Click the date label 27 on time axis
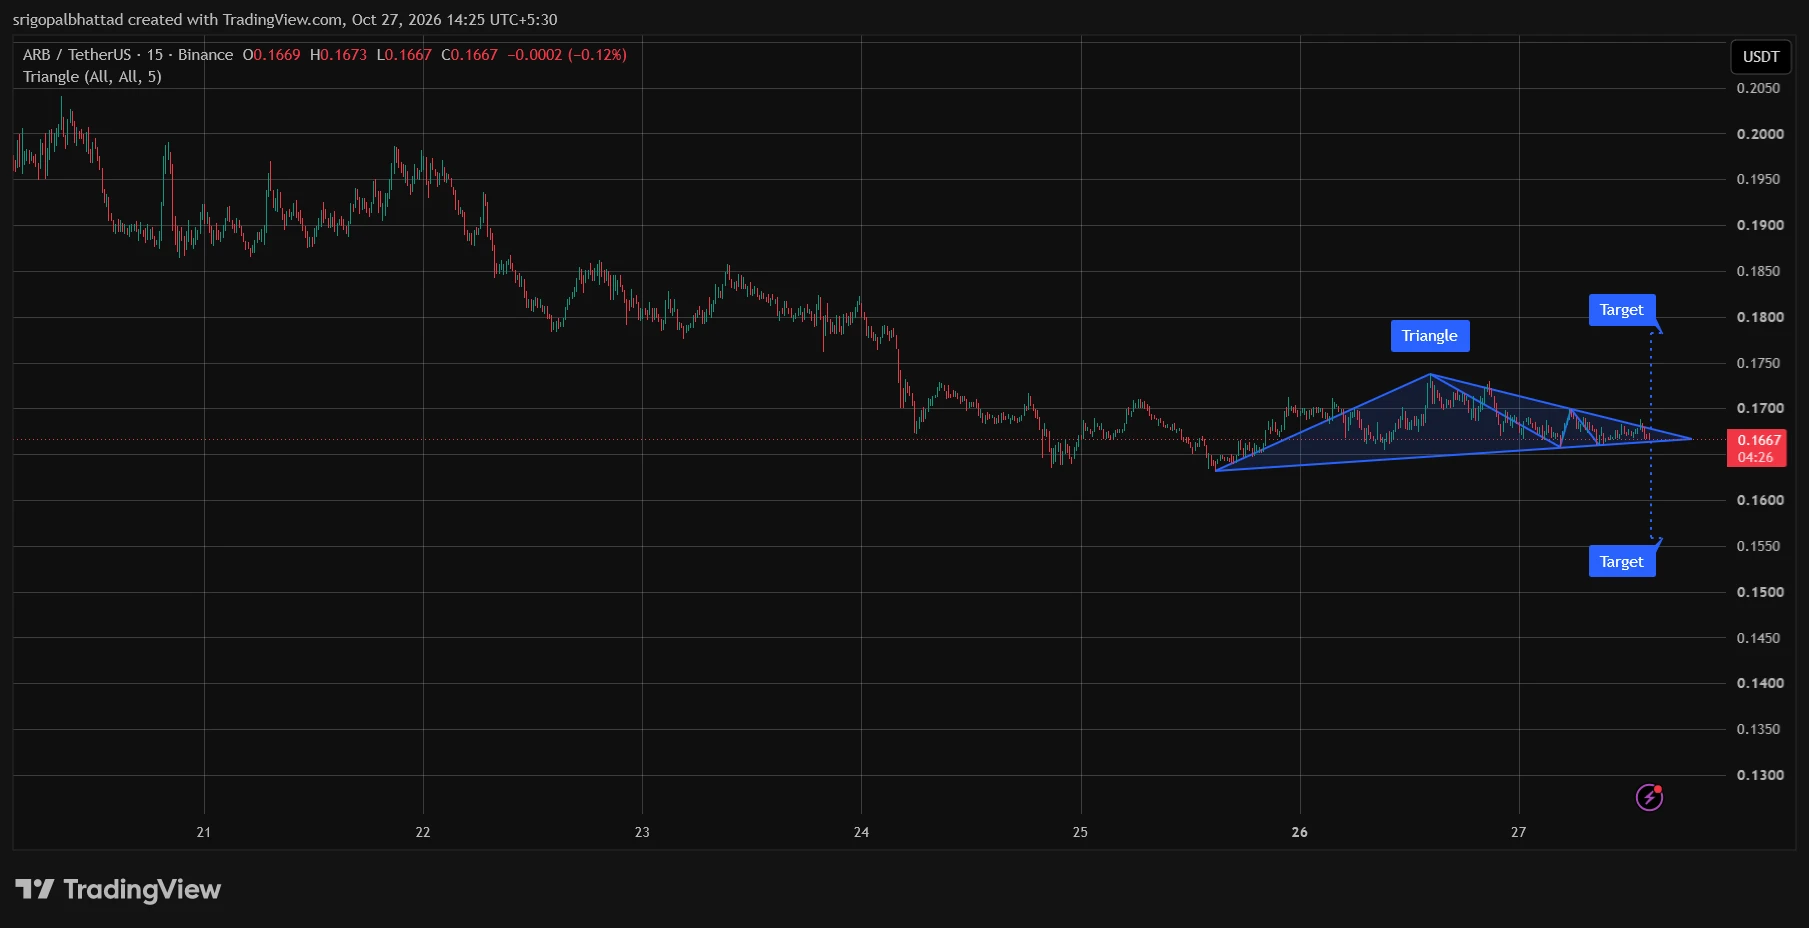This screenshot has width=1809, height=928. [x=1518, y=832]
